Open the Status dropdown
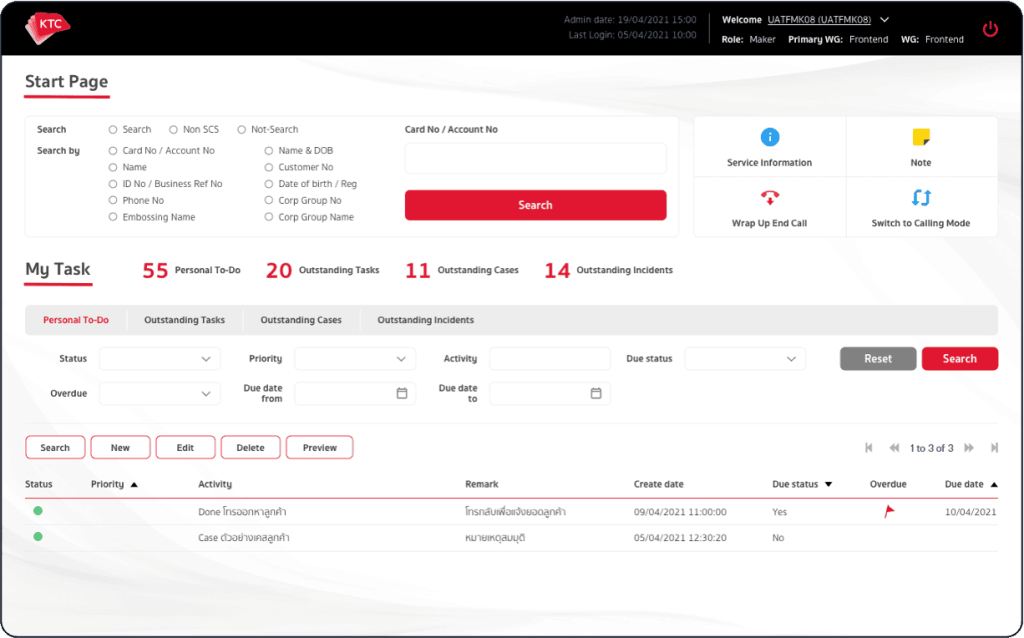The width and height of the screenshot is (1024, 638). pos(159,359)
